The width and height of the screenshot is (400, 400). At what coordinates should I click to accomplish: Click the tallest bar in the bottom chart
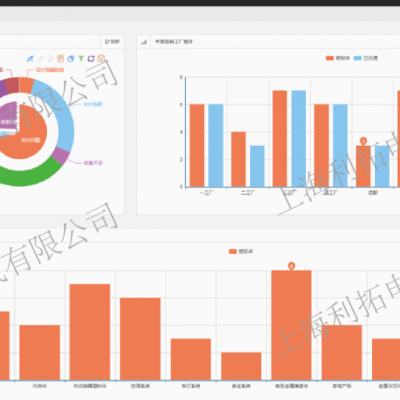[x=291, y=325]
